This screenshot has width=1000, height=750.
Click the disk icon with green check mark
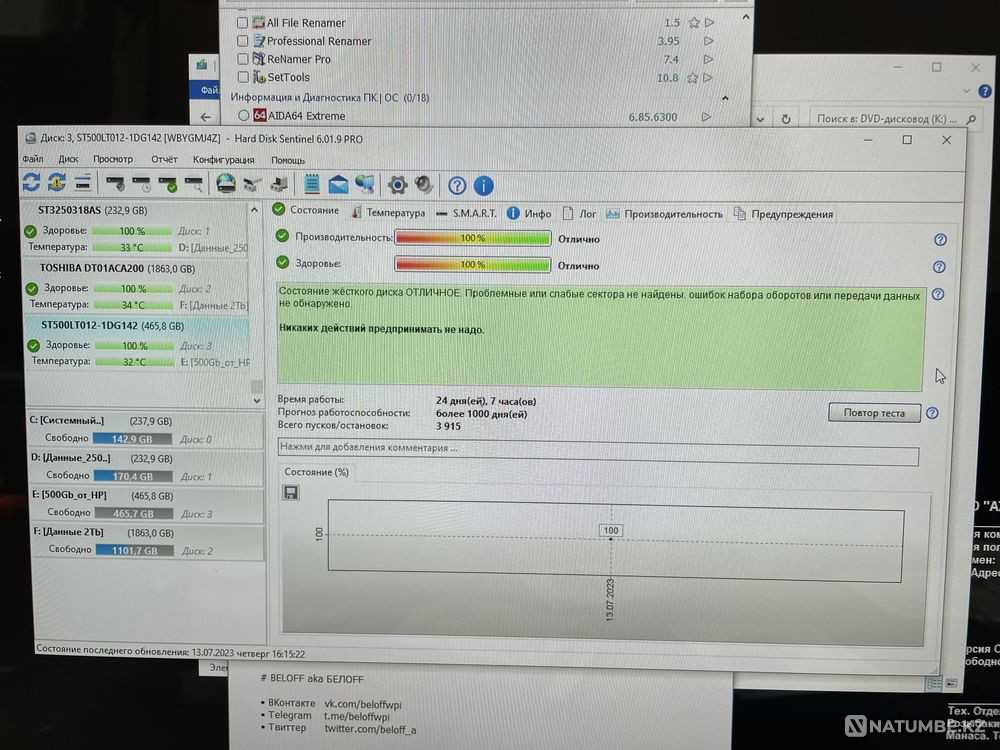pyautogui.click(x=168, y=185)
